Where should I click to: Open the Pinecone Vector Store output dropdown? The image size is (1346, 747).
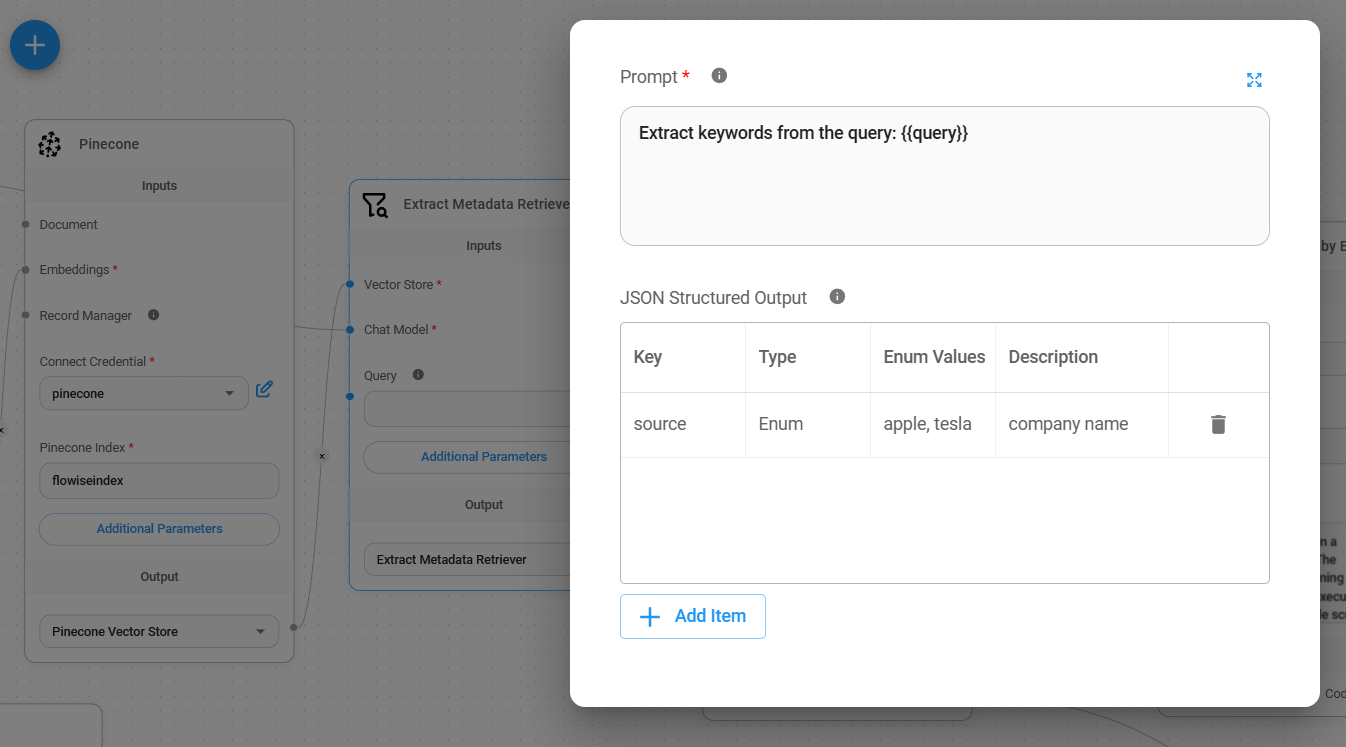point(159,632)
